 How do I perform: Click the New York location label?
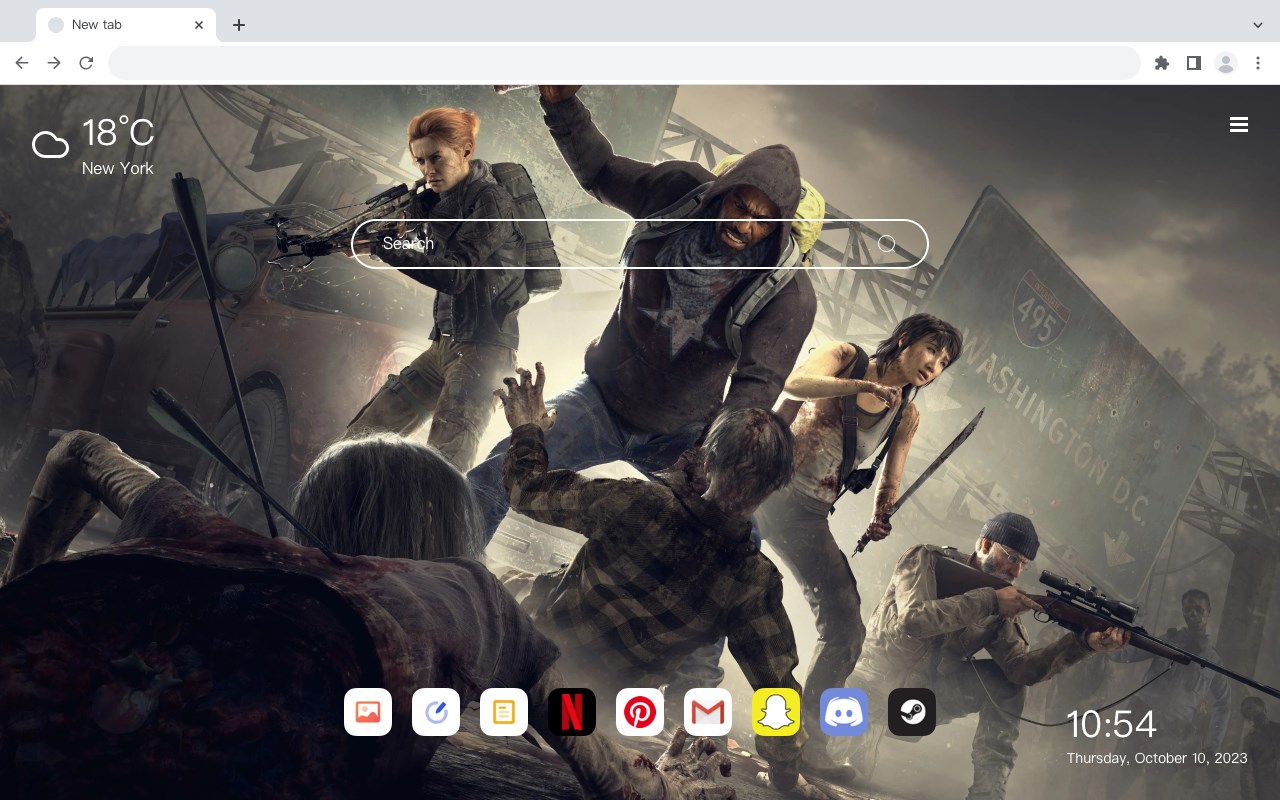pos(118,168)
